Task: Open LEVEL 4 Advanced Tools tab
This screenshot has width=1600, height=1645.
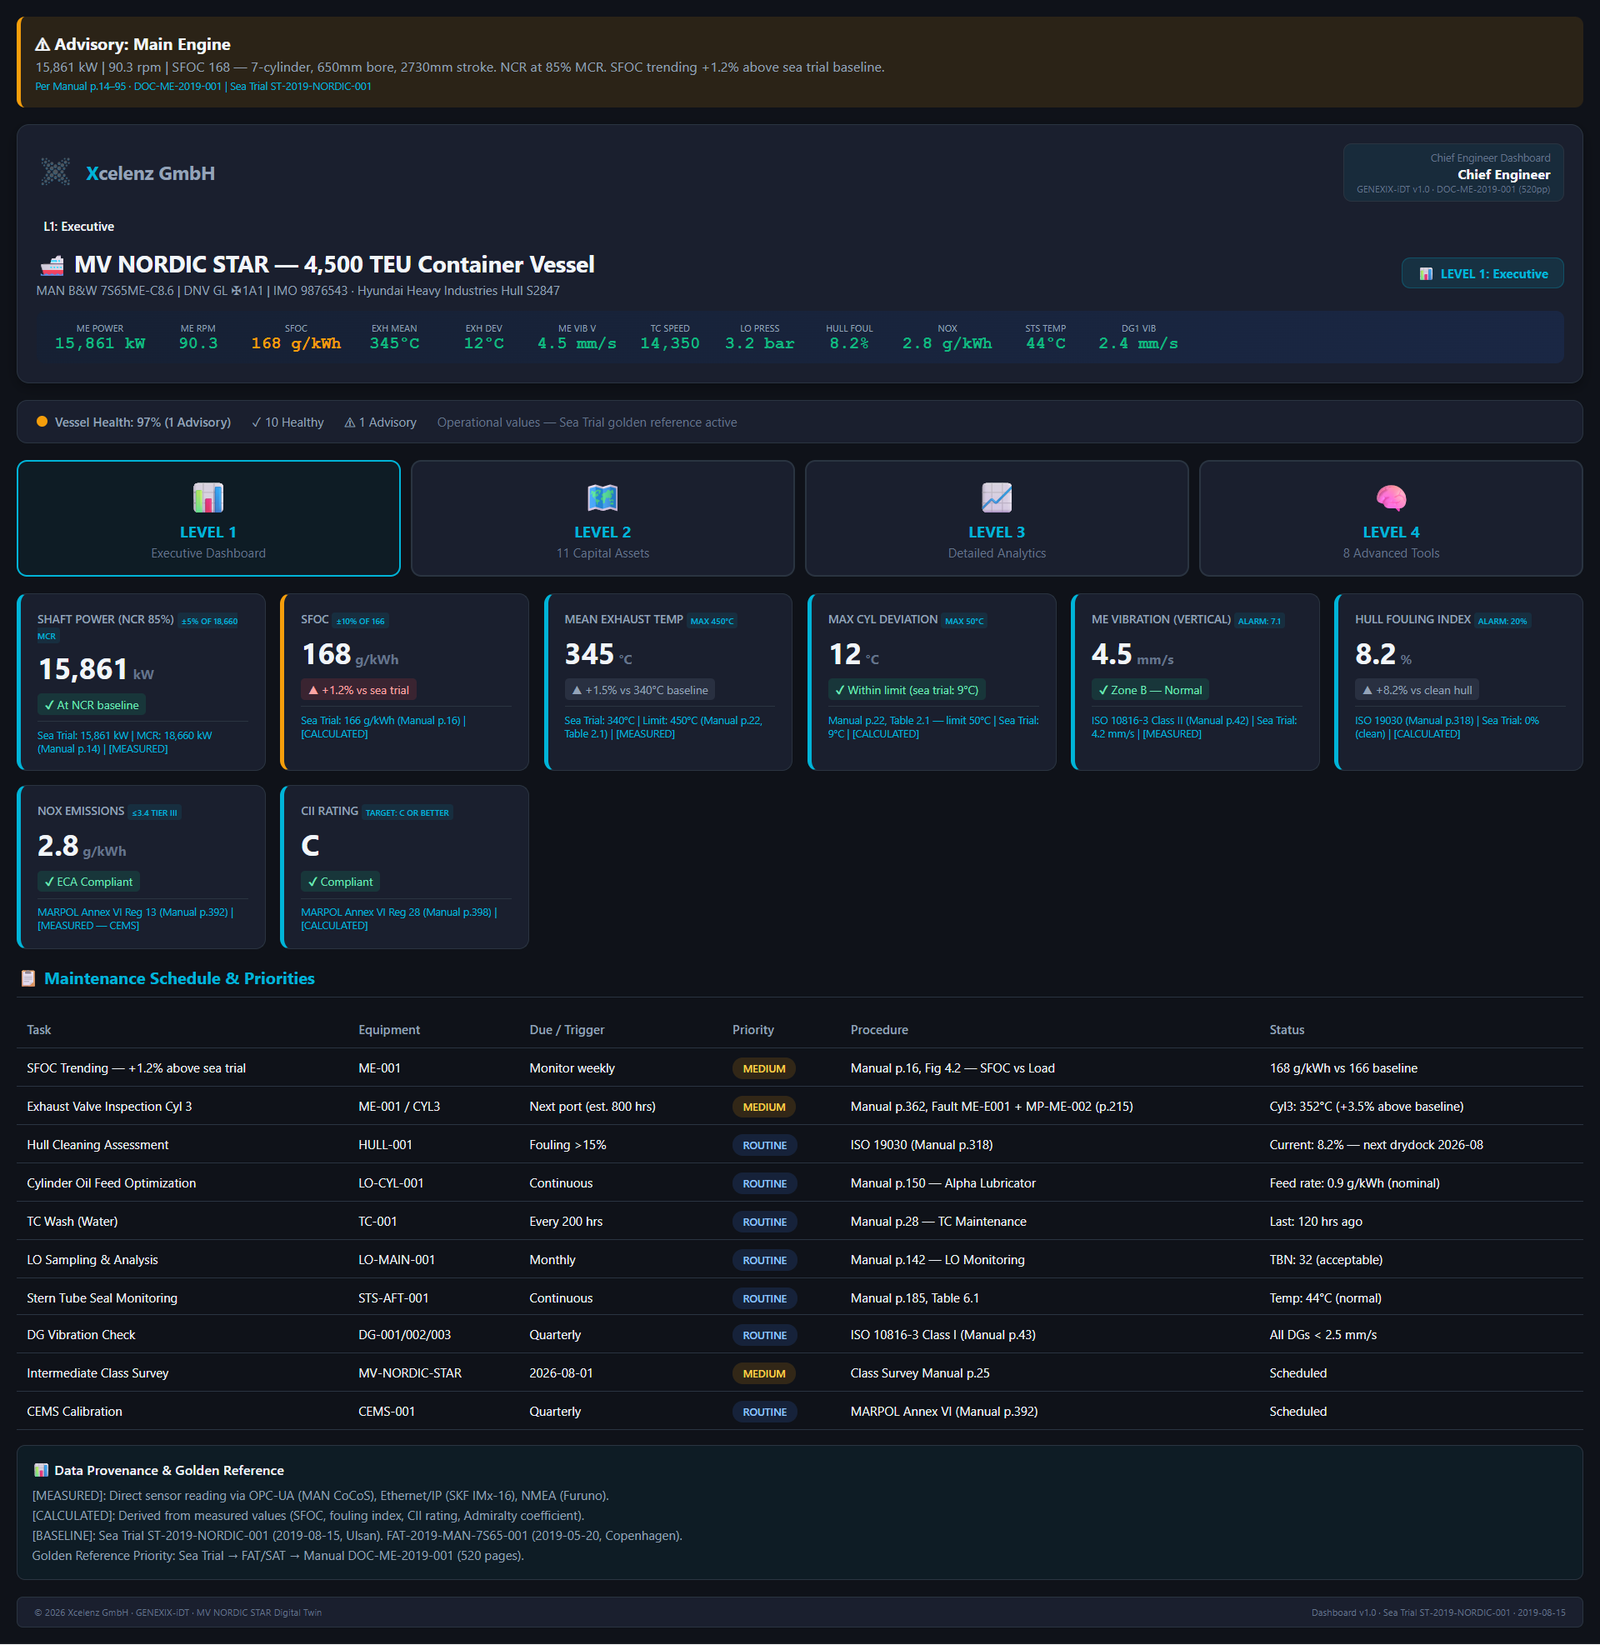Action: point(1391,518)
